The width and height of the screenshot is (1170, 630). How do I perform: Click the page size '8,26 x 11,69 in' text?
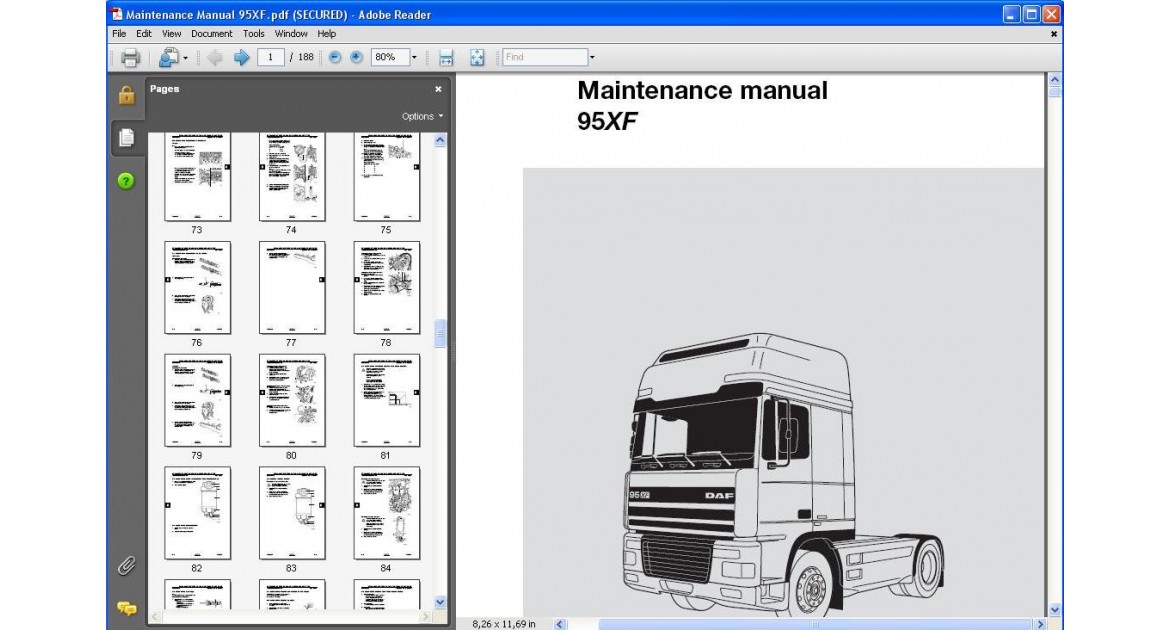[504, 624]
